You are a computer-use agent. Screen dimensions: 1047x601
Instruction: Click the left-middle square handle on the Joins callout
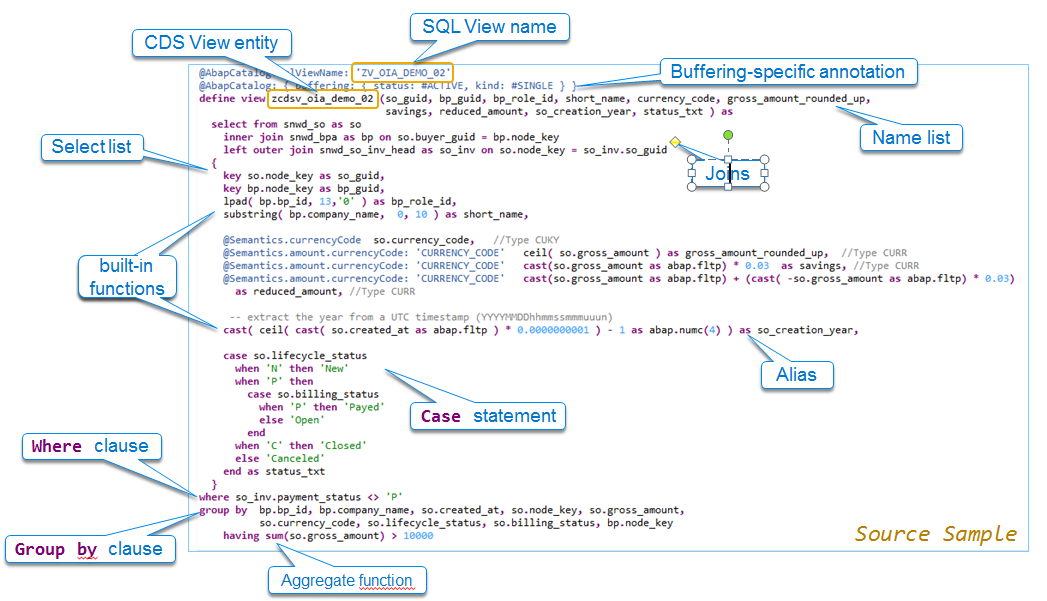pos(691,172)
